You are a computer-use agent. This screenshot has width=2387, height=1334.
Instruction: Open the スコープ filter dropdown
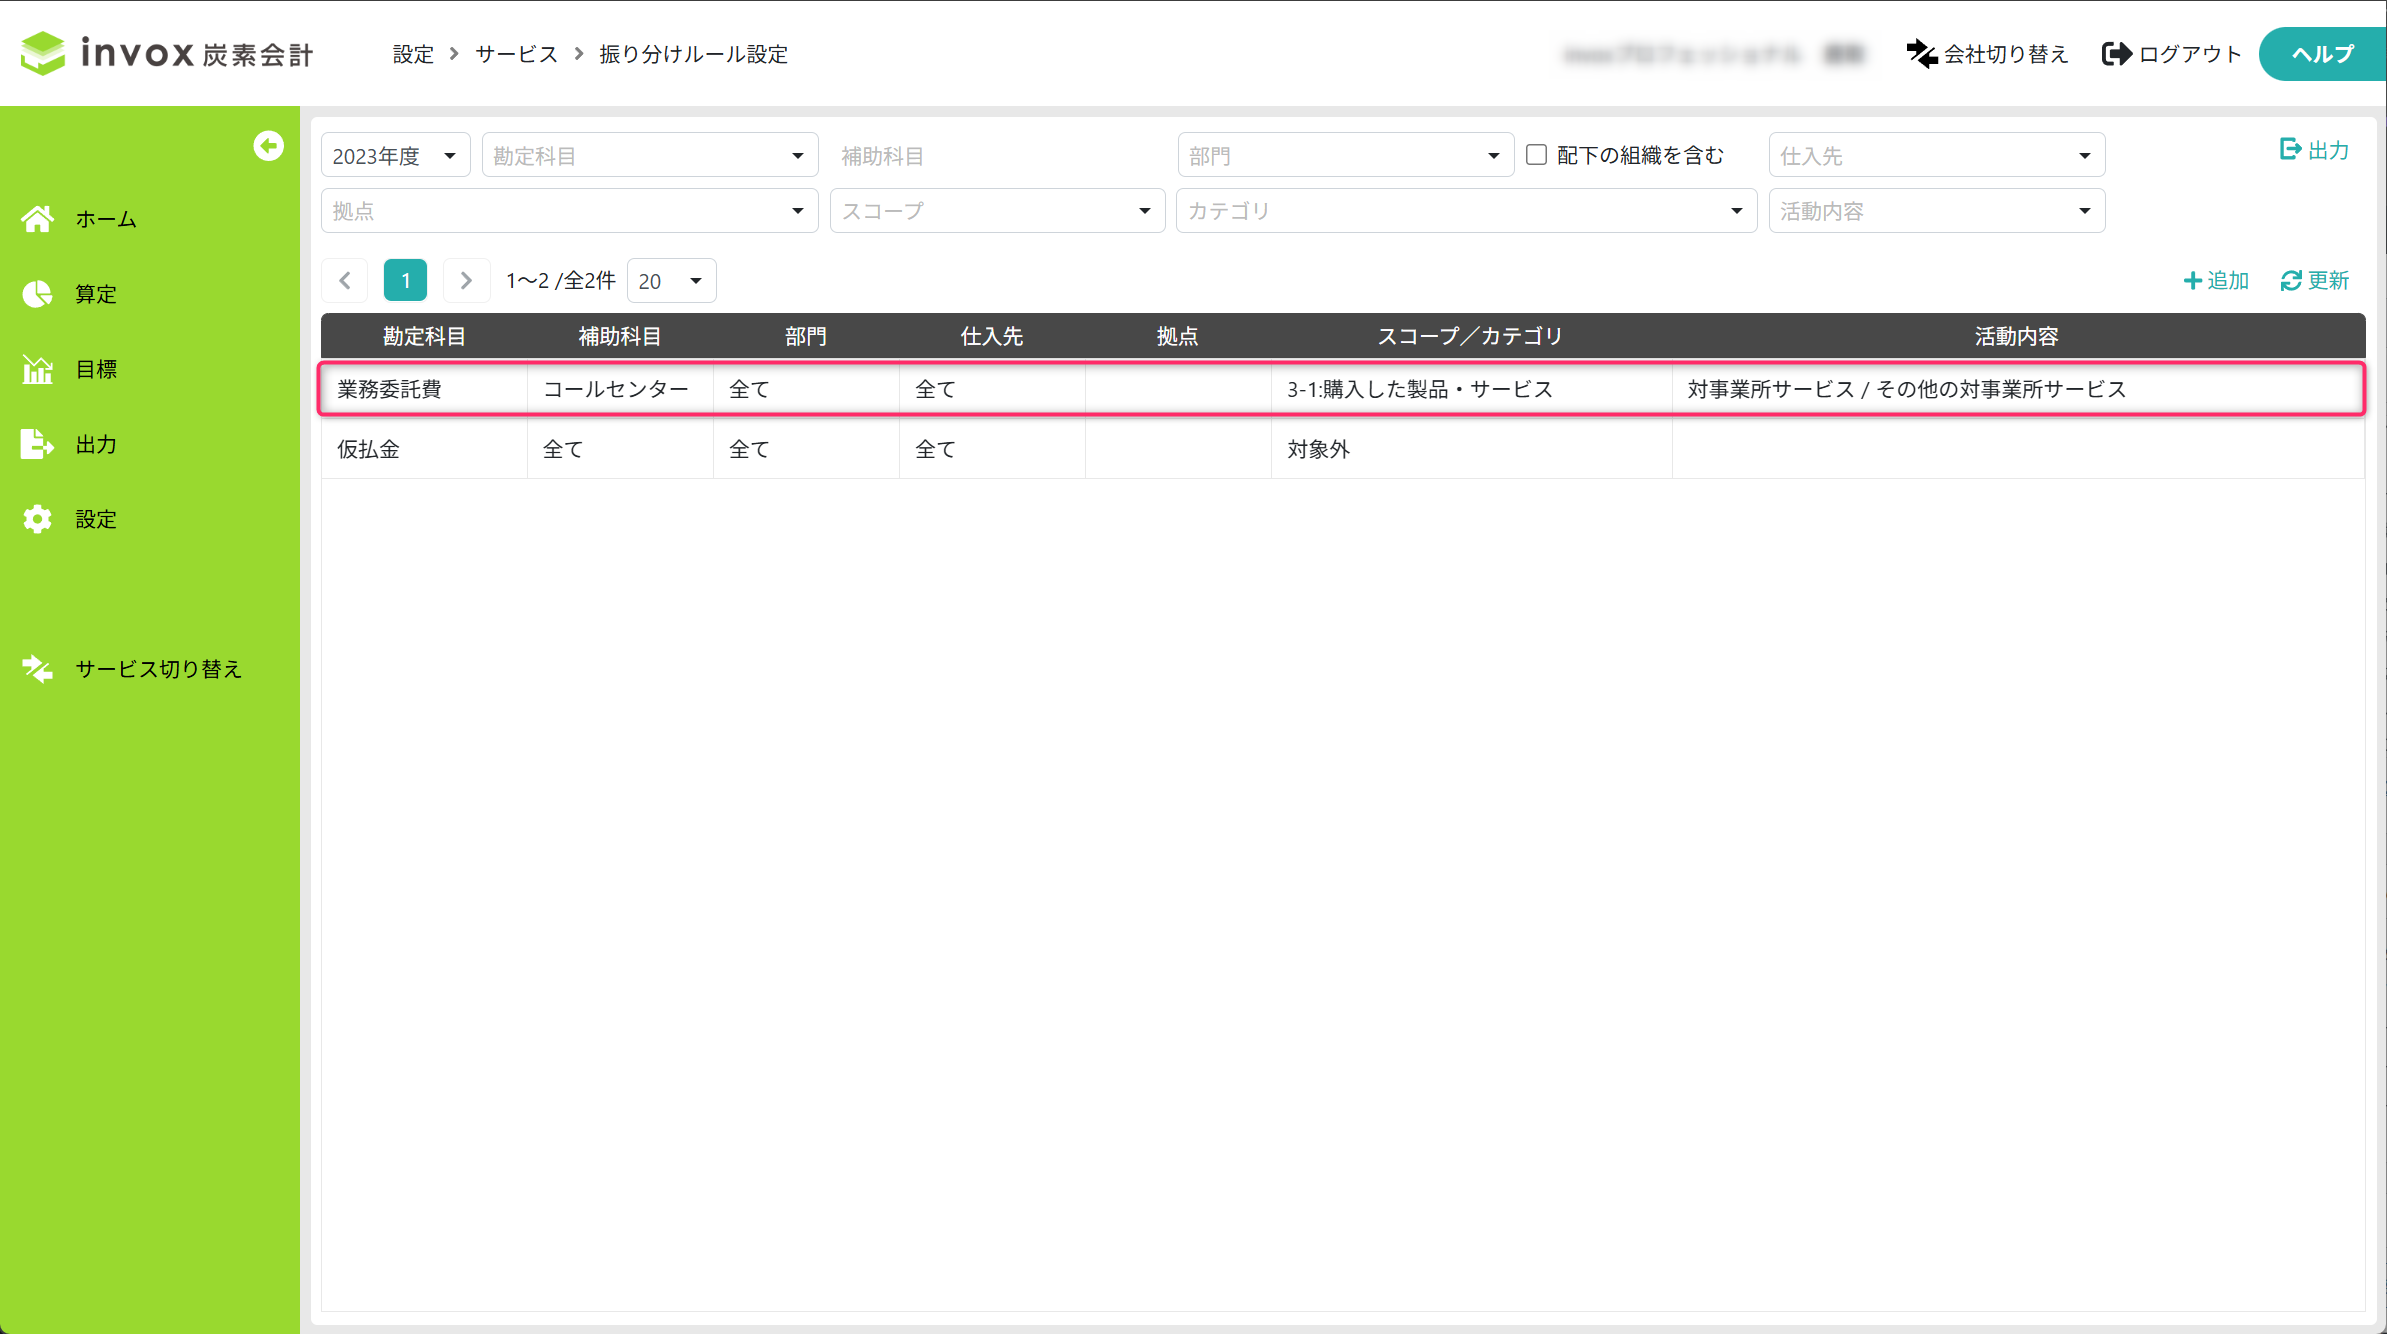click(996, 211)
